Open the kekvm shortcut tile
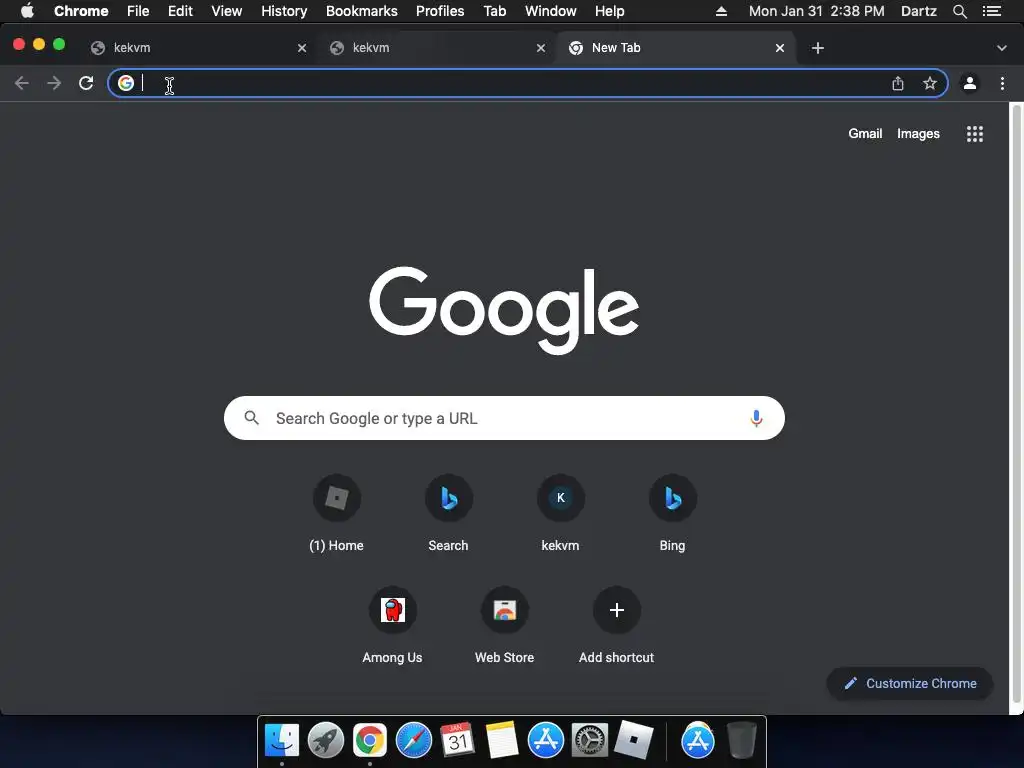Screen dimensions: 1024x768 (560, 513)
